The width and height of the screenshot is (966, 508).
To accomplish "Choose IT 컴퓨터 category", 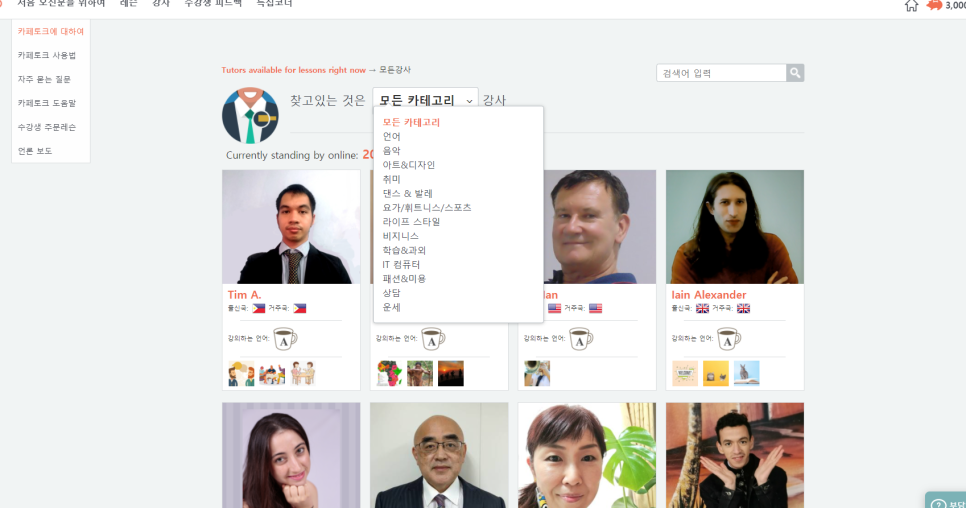I will pos(401,264).
